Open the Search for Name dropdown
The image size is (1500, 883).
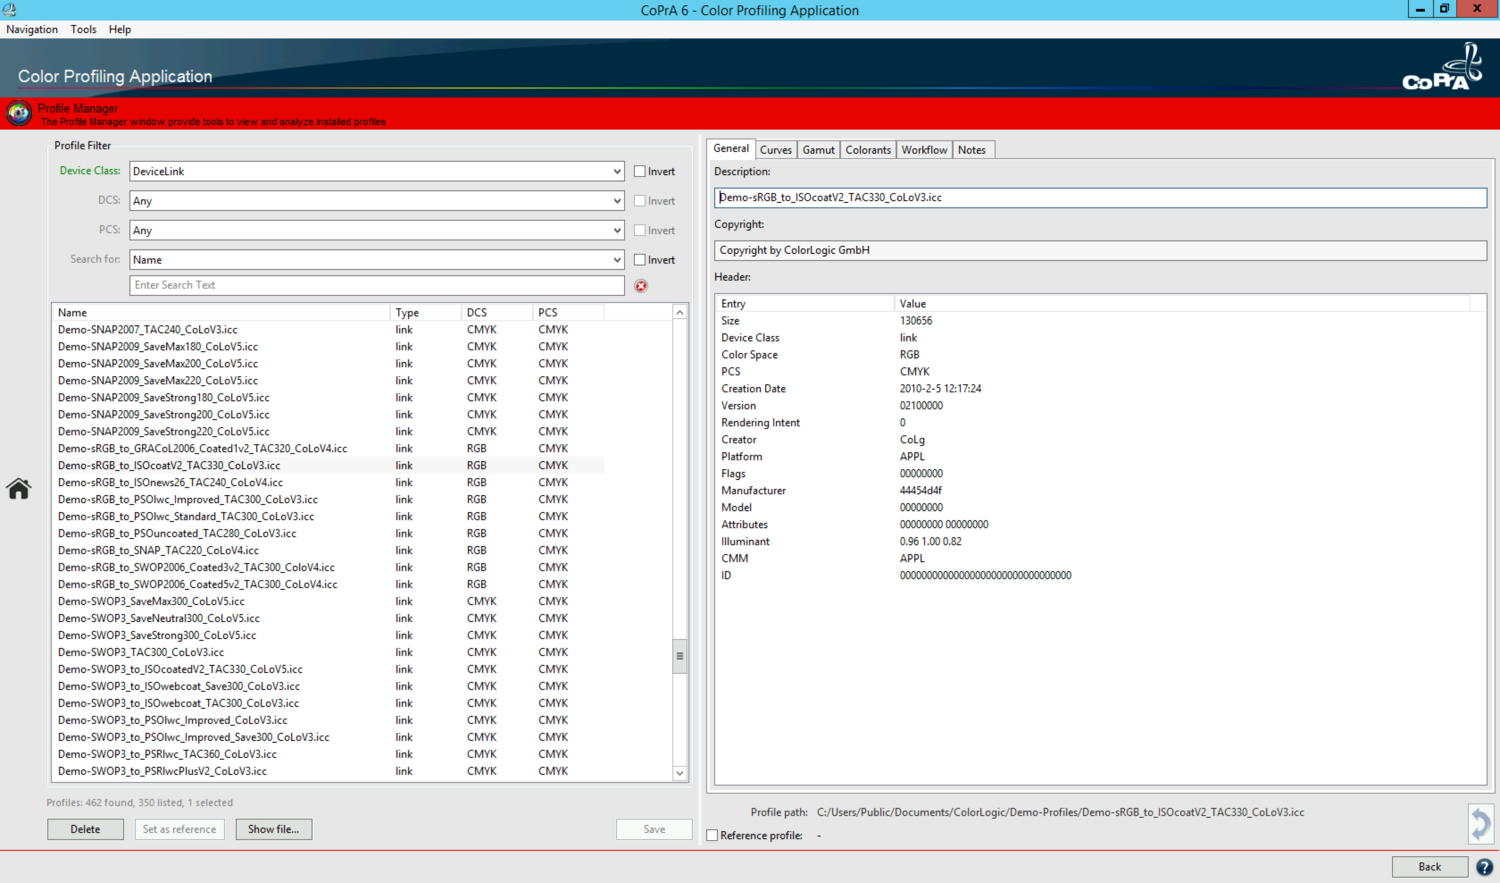coord(377,260)
